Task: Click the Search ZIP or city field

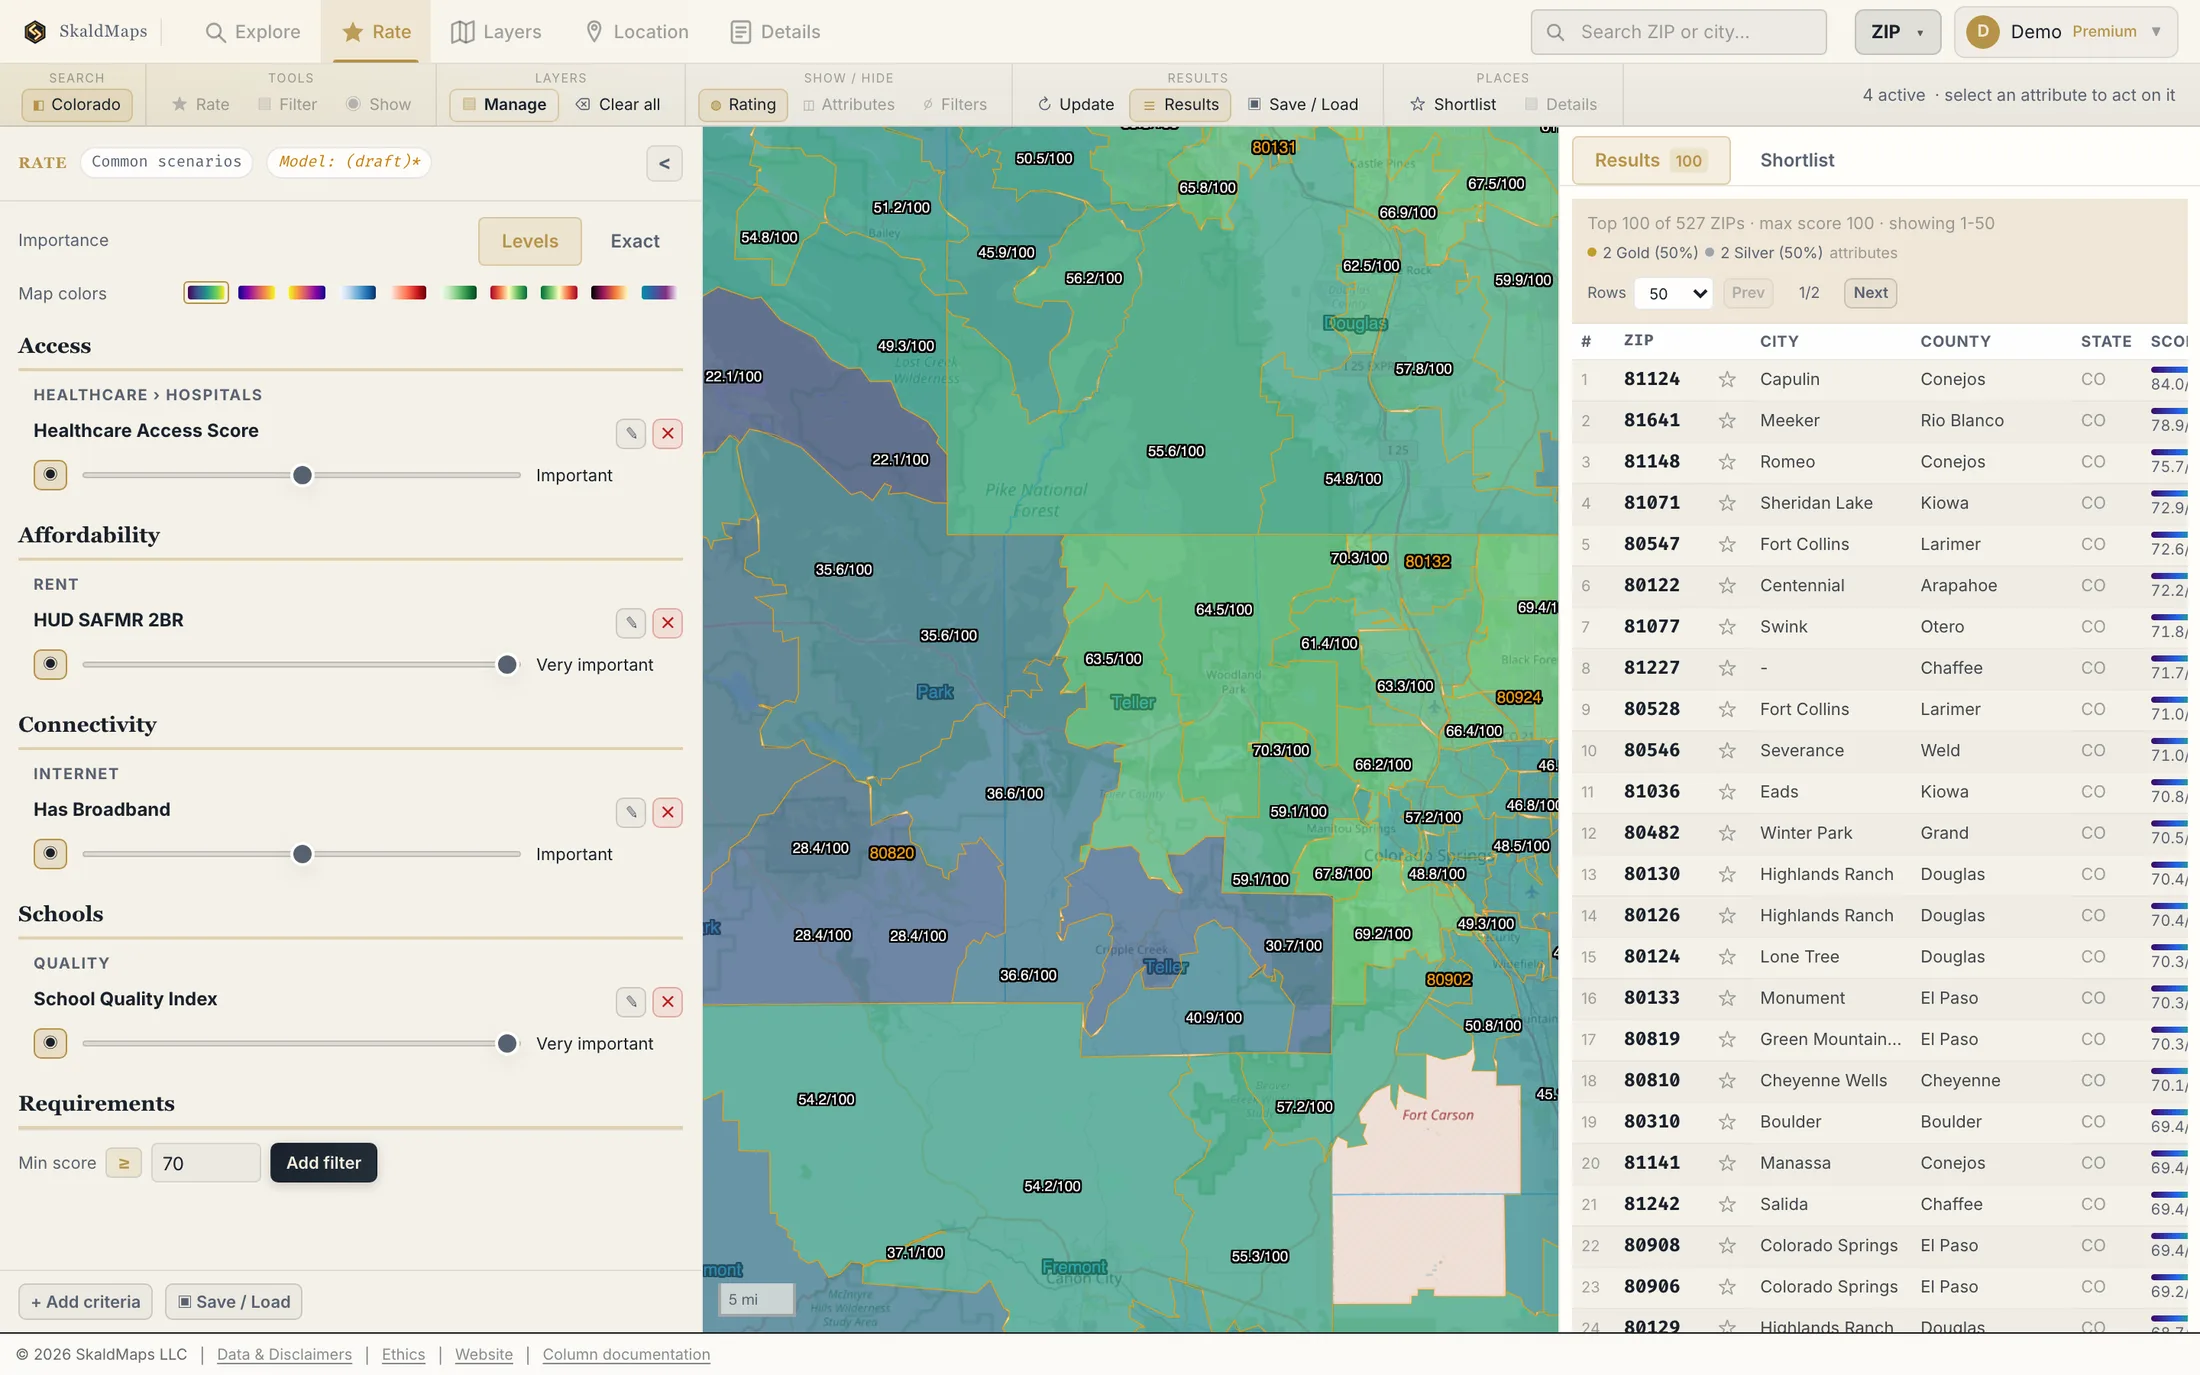Action: tap(1678, 32)
